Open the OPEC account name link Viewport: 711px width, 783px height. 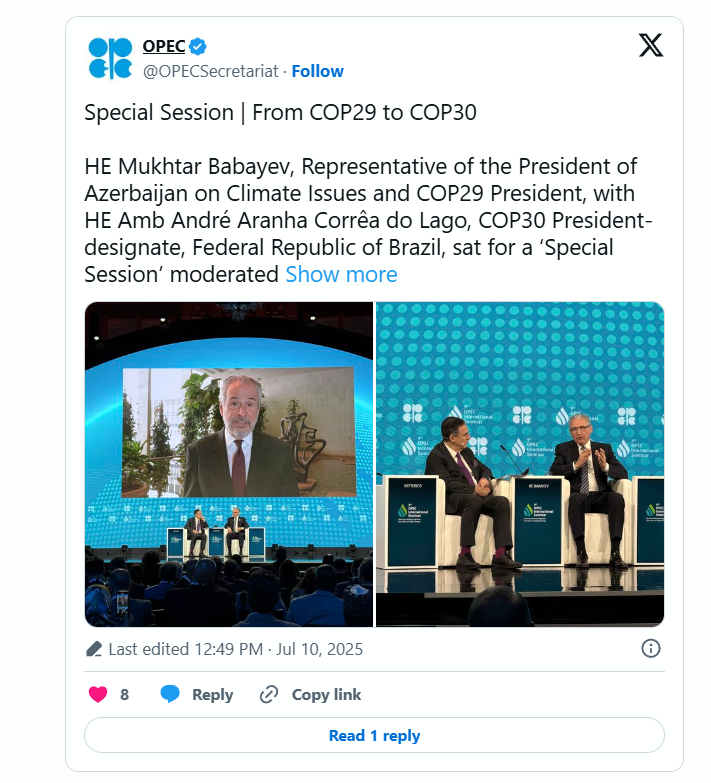pos(164,46)
